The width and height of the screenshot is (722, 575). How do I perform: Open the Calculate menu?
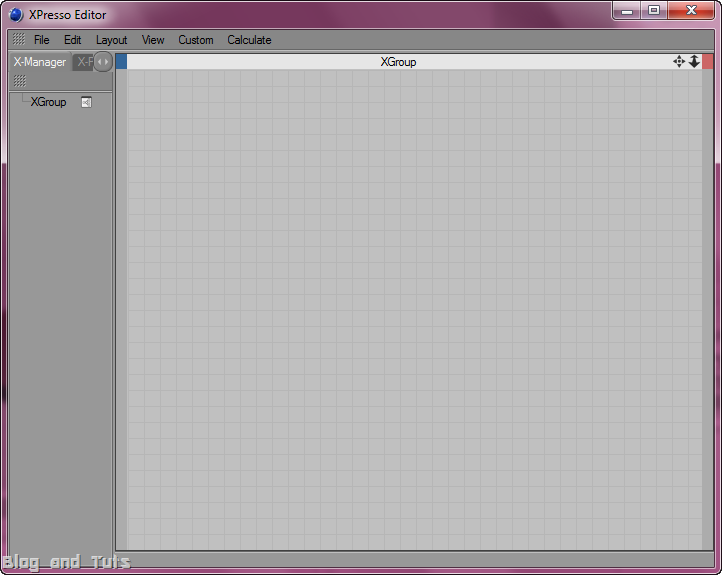249,40
